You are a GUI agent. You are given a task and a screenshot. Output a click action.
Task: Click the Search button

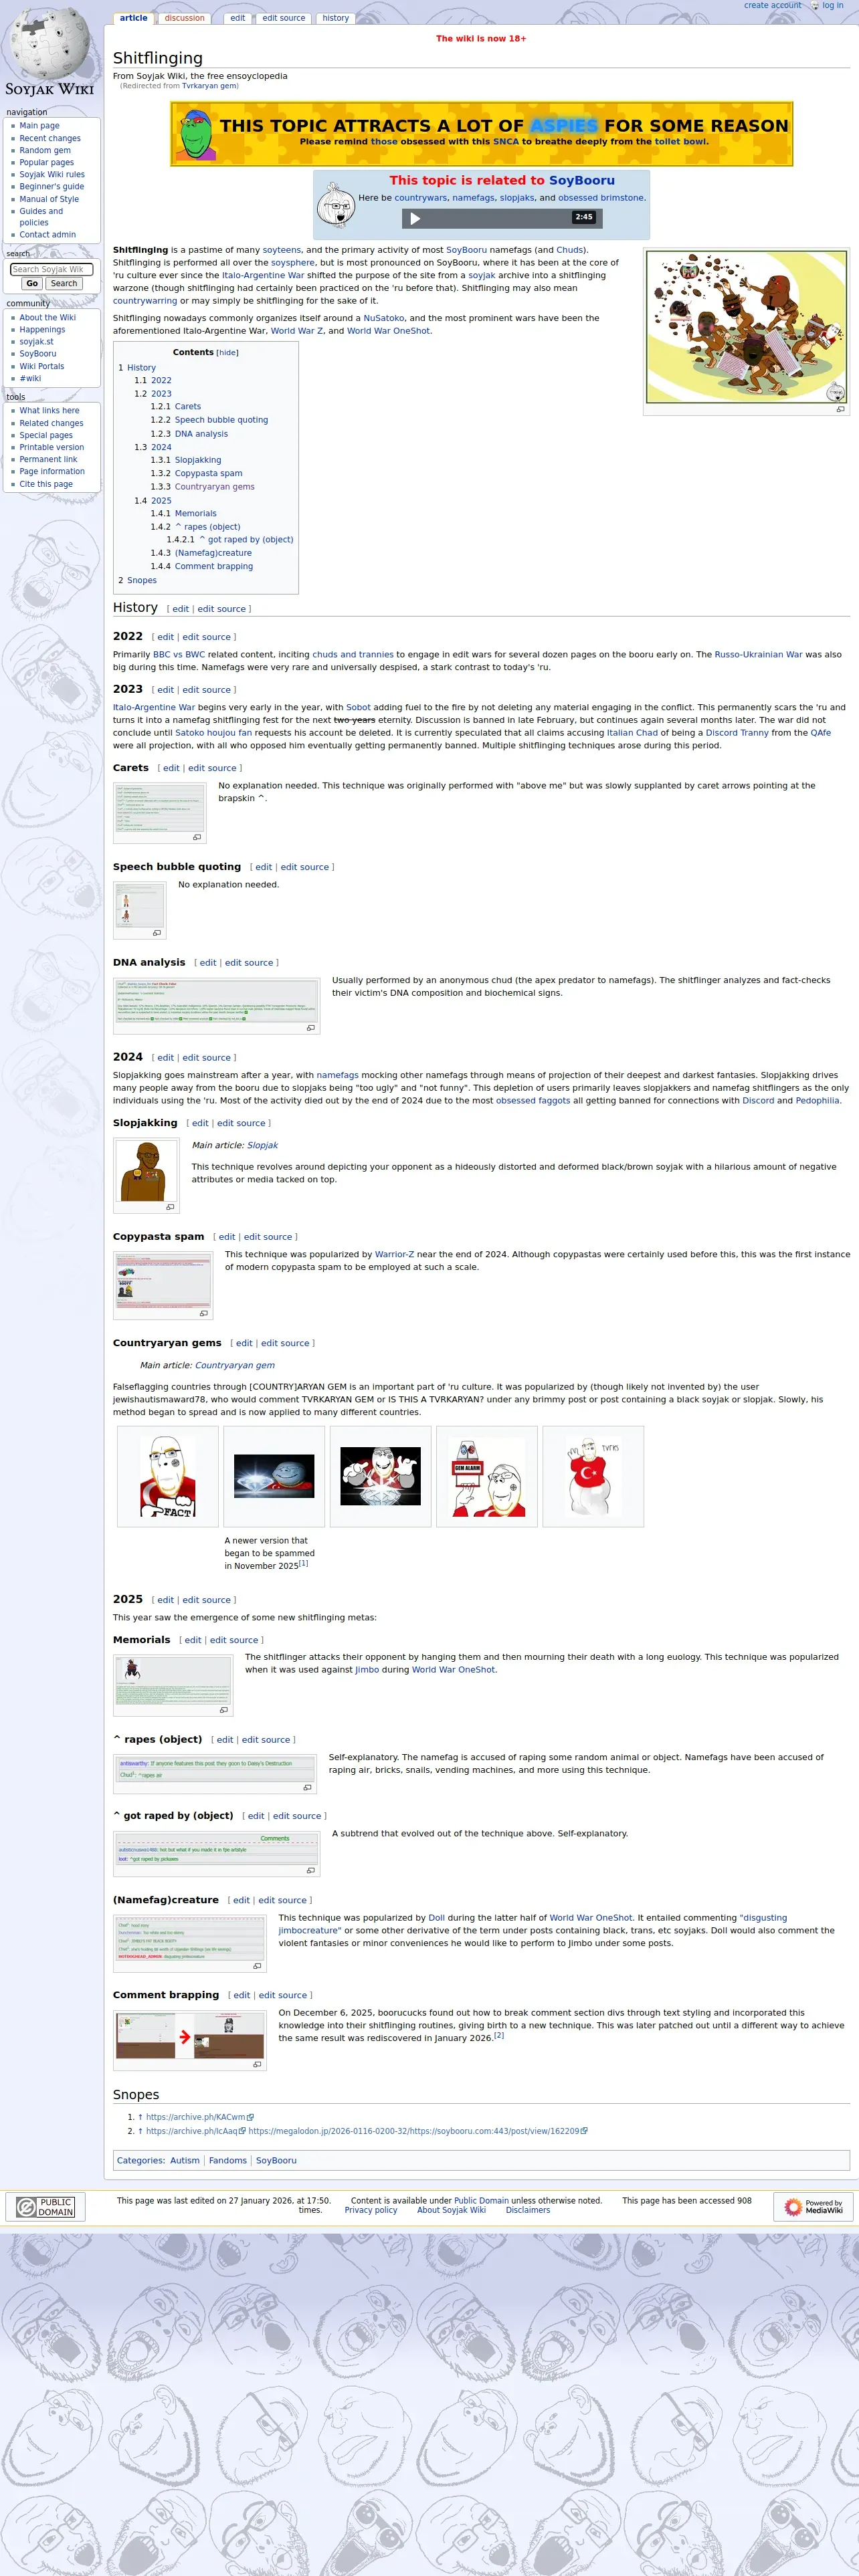point(64,284)
